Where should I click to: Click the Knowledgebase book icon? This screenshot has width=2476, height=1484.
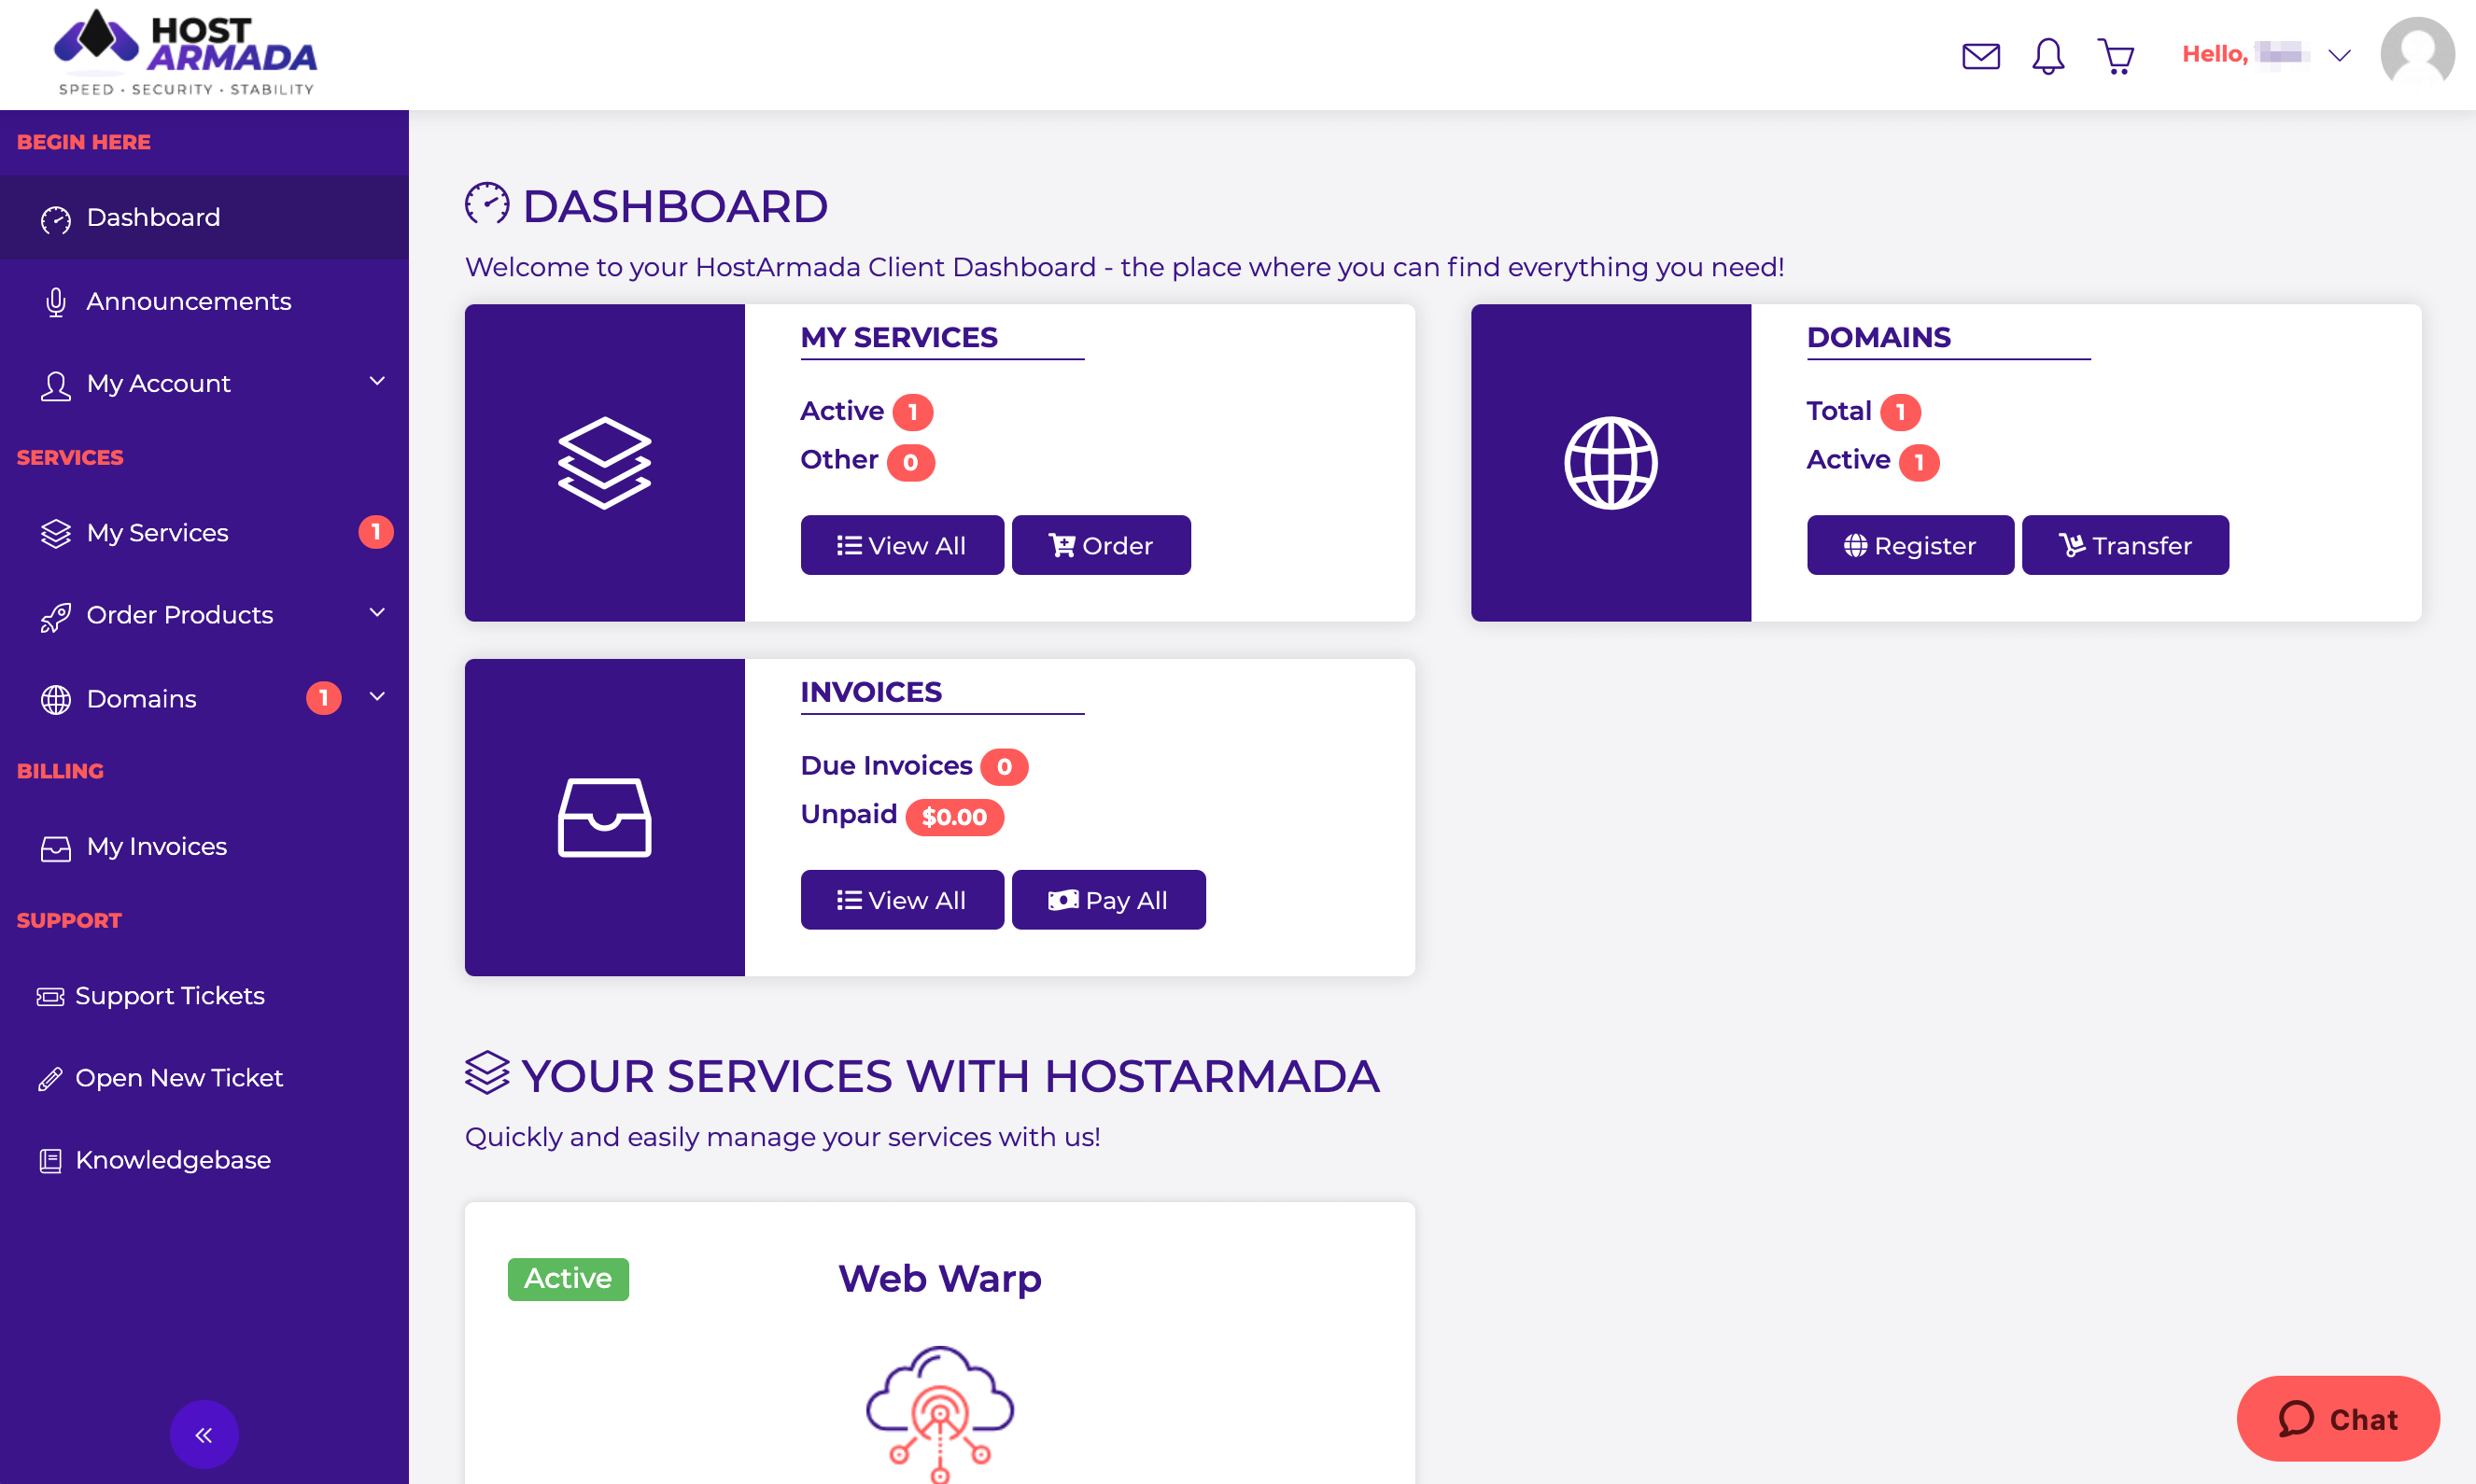click(x=50, y=1160)
